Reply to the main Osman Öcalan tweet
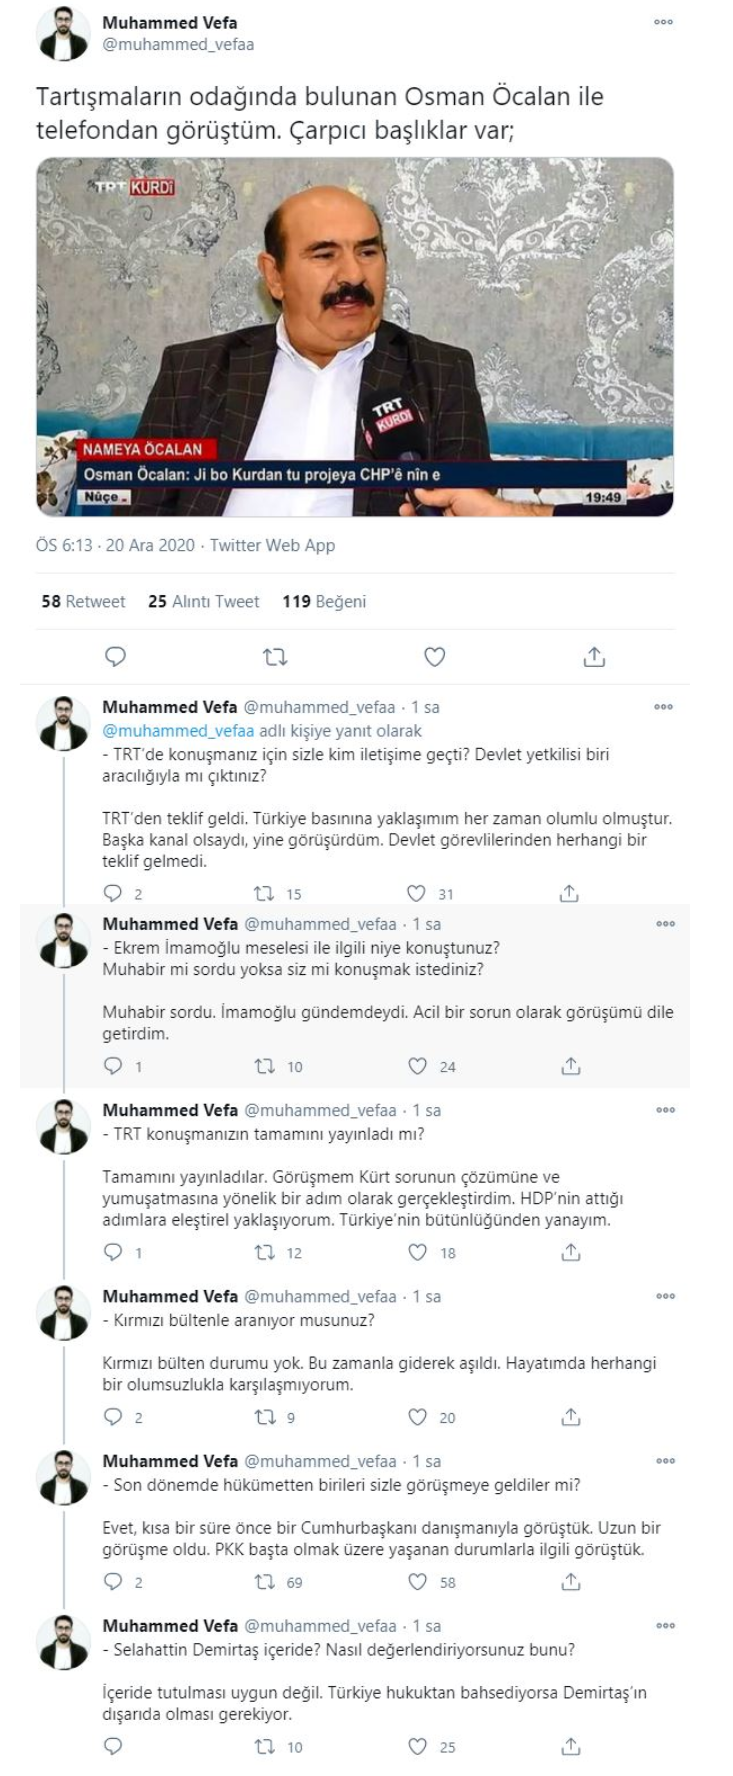733x1776 pixels. tap(116, 656)
